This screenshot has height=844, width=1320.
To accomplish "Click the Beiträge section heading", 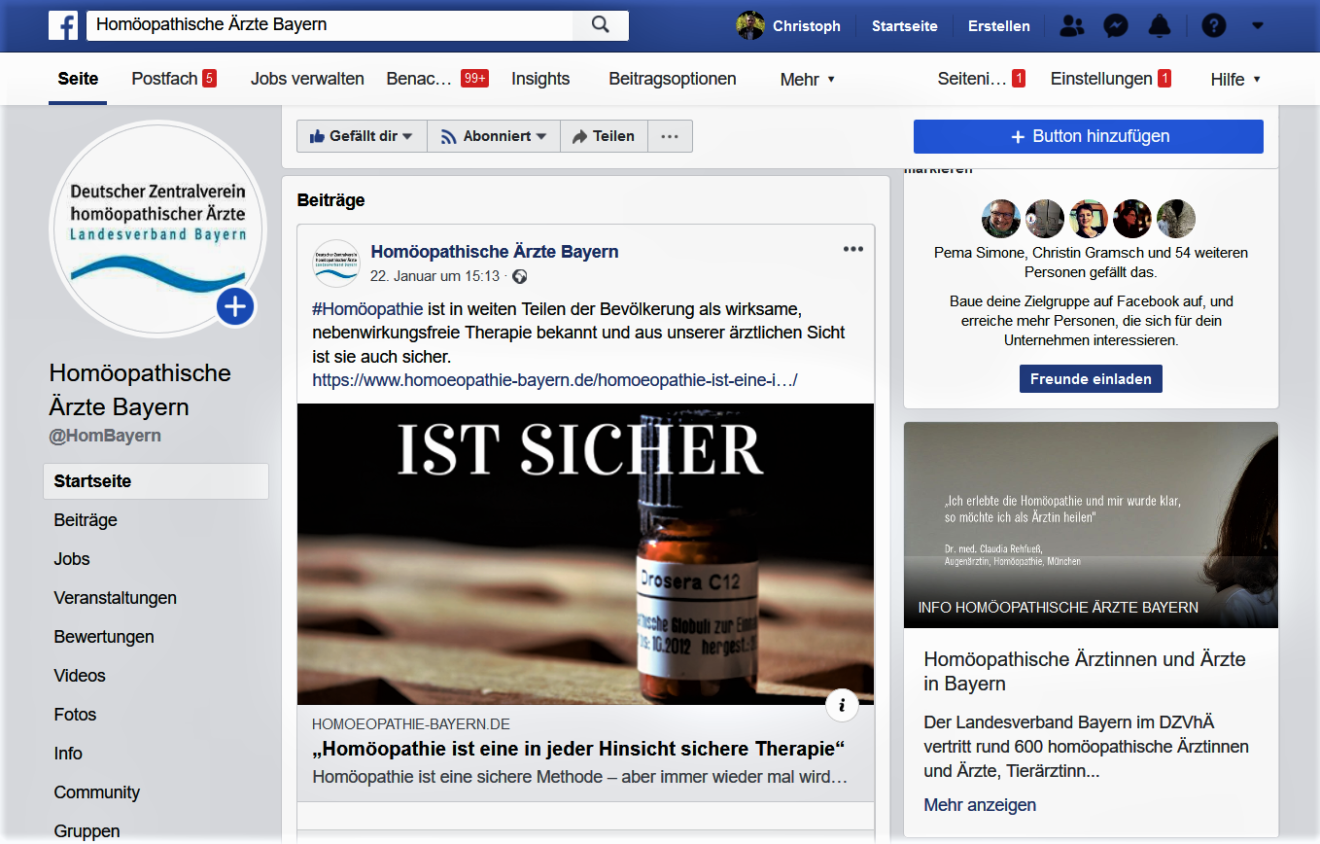I will (331, 200).
